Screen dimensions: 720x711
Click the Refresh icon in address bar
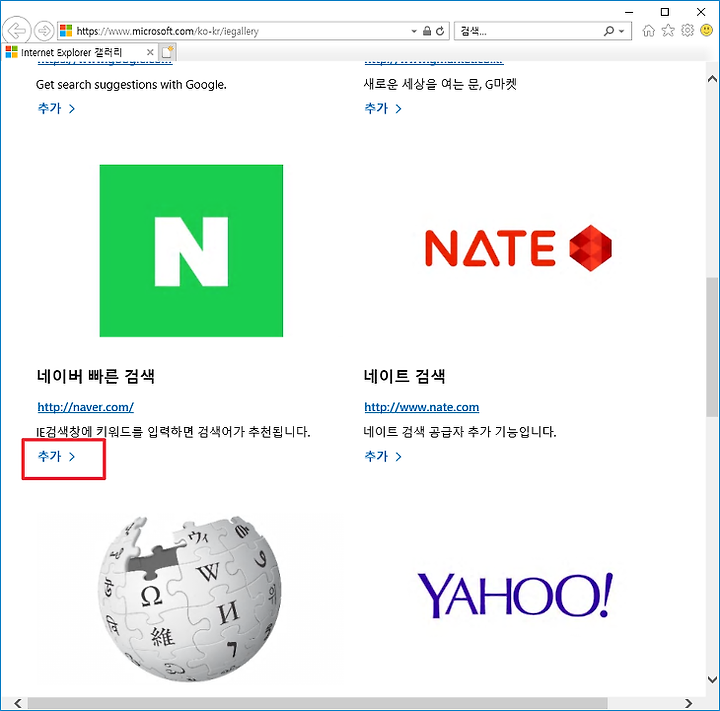point(440,31)
